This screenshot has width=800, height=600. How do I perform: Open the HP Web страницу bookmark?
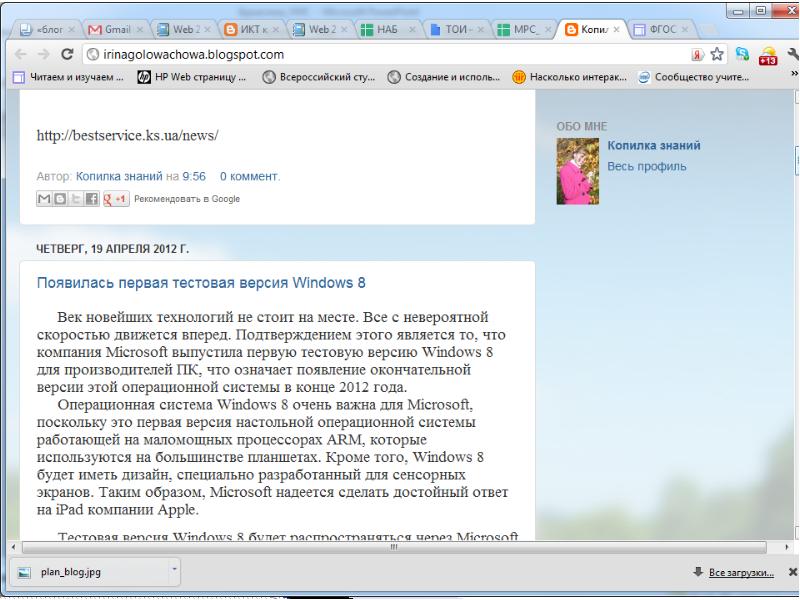pos(196,79)
